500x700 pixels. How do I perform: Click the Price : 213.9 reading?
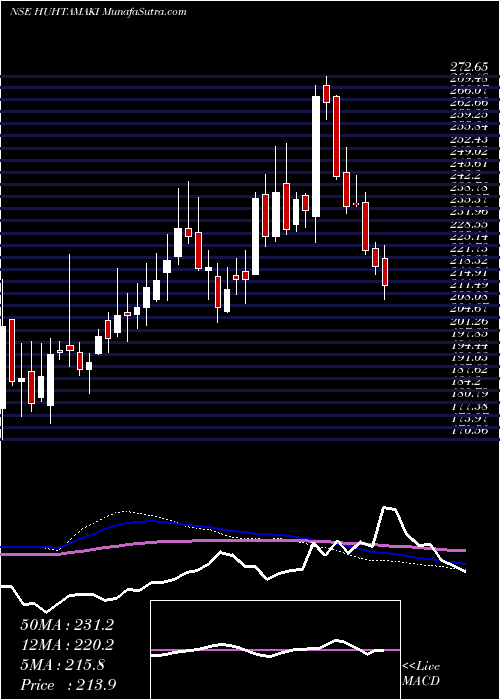click(x=69, y=685)
